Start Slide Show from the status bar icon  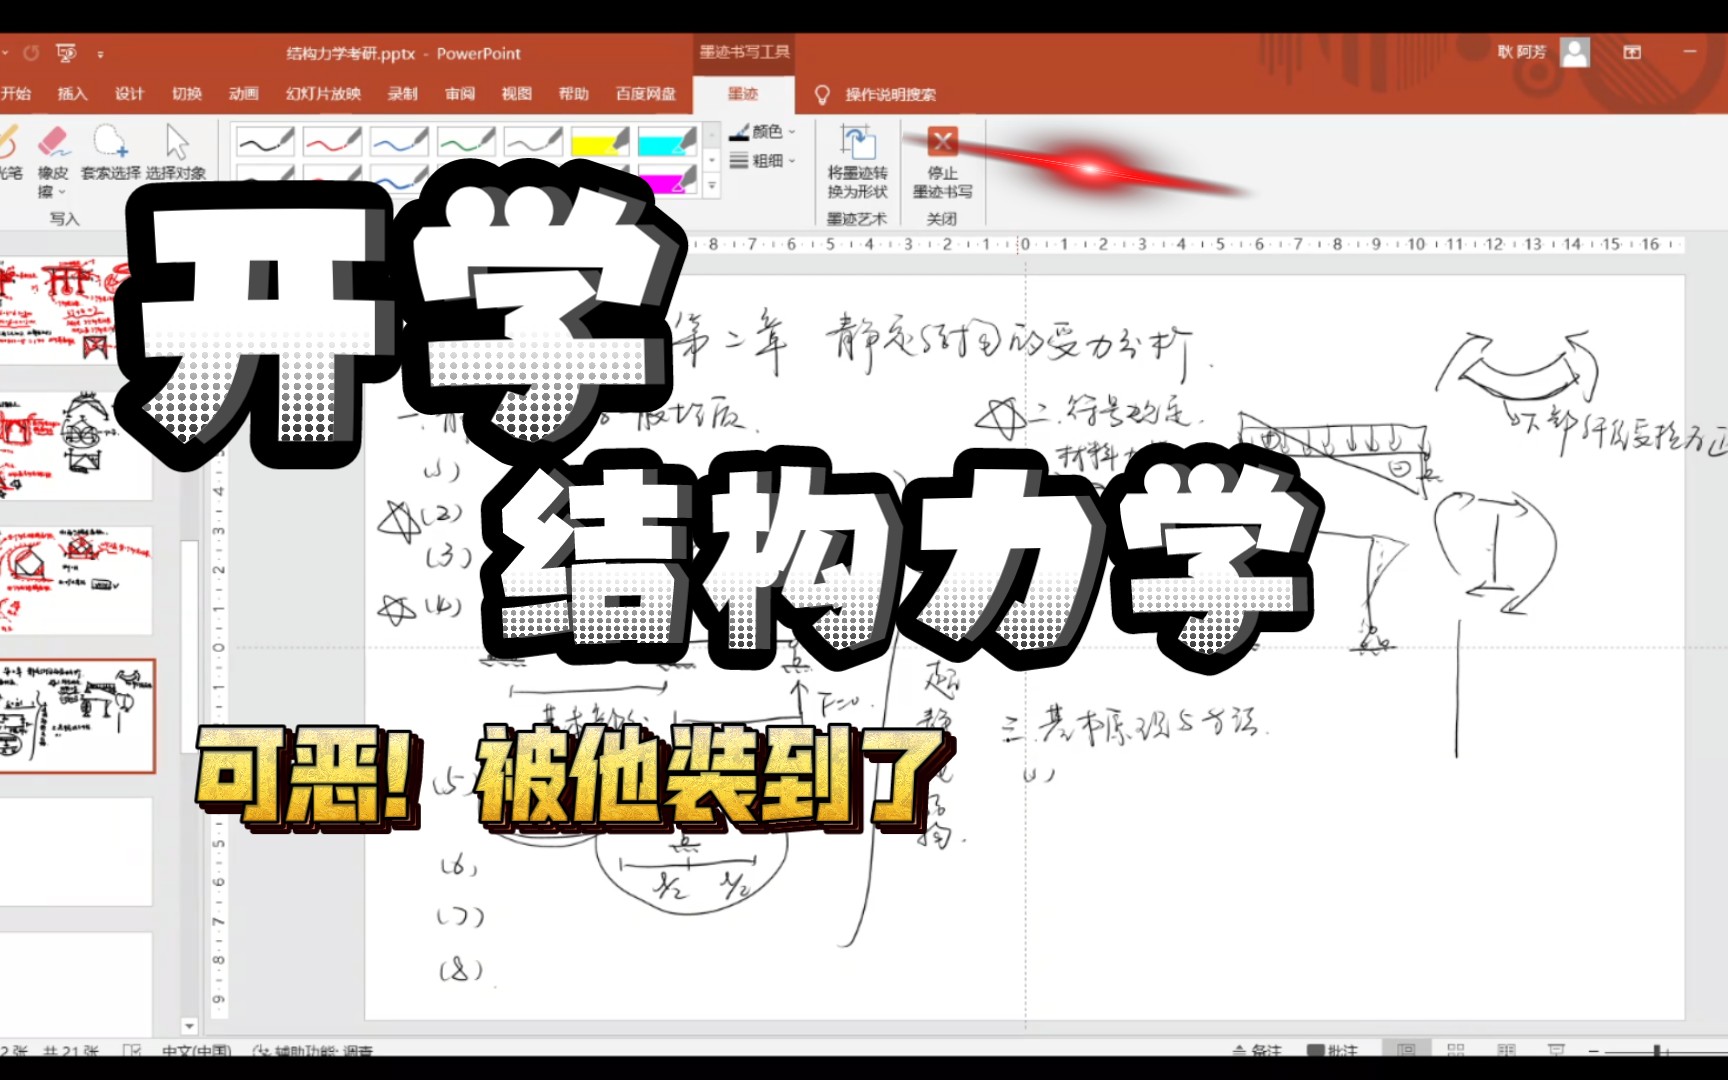1557,1050
